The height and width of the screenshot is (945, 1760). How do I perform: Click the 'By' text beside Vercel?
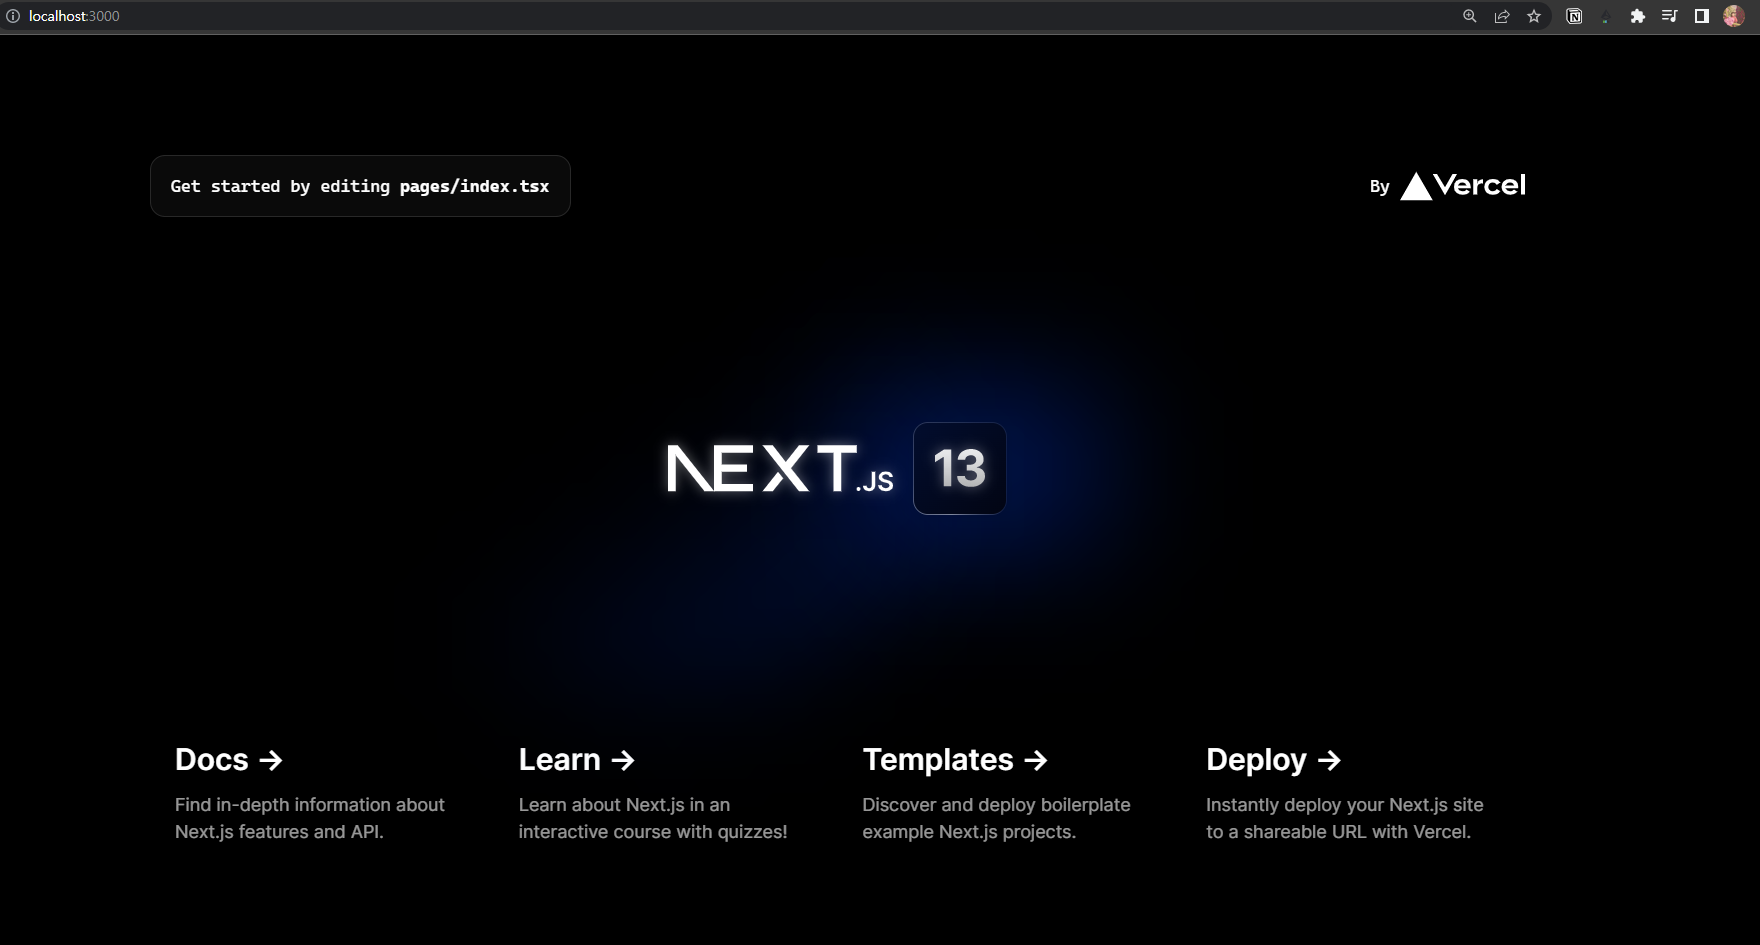[x=1379, y=187]
